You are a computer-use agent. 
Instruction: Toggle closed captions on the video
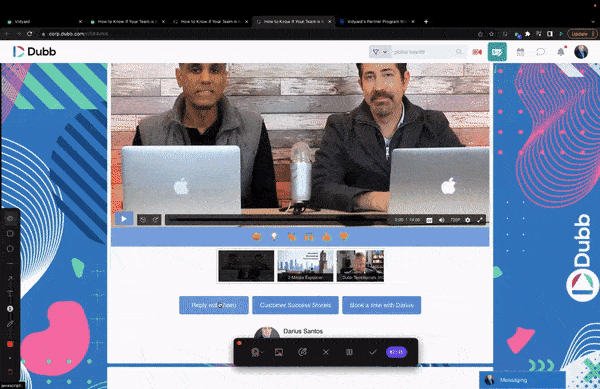(429, 220)
